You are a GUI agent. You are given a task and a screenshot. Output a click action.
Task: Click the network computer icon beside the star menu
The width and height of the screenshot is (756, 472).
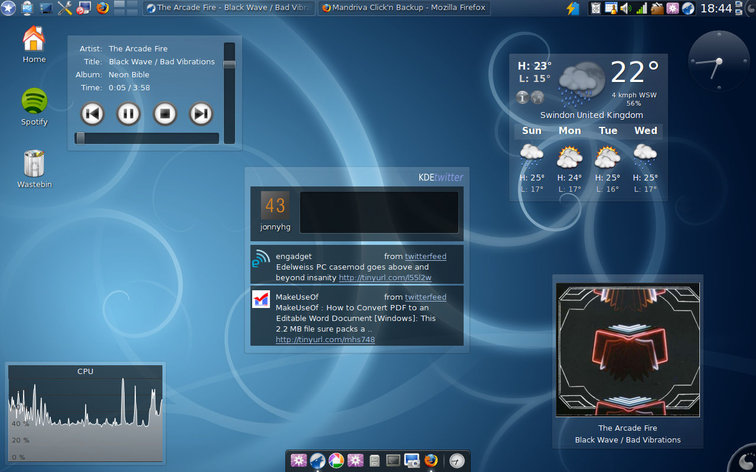click(27, 8)
